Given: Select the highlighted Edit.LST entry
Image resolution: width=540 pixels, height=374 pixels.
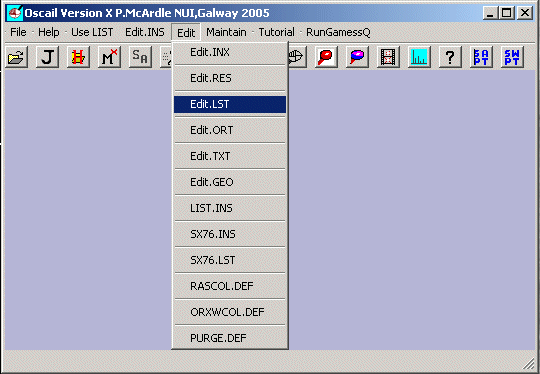Looking at the screenshot, I should click(230, 104).
